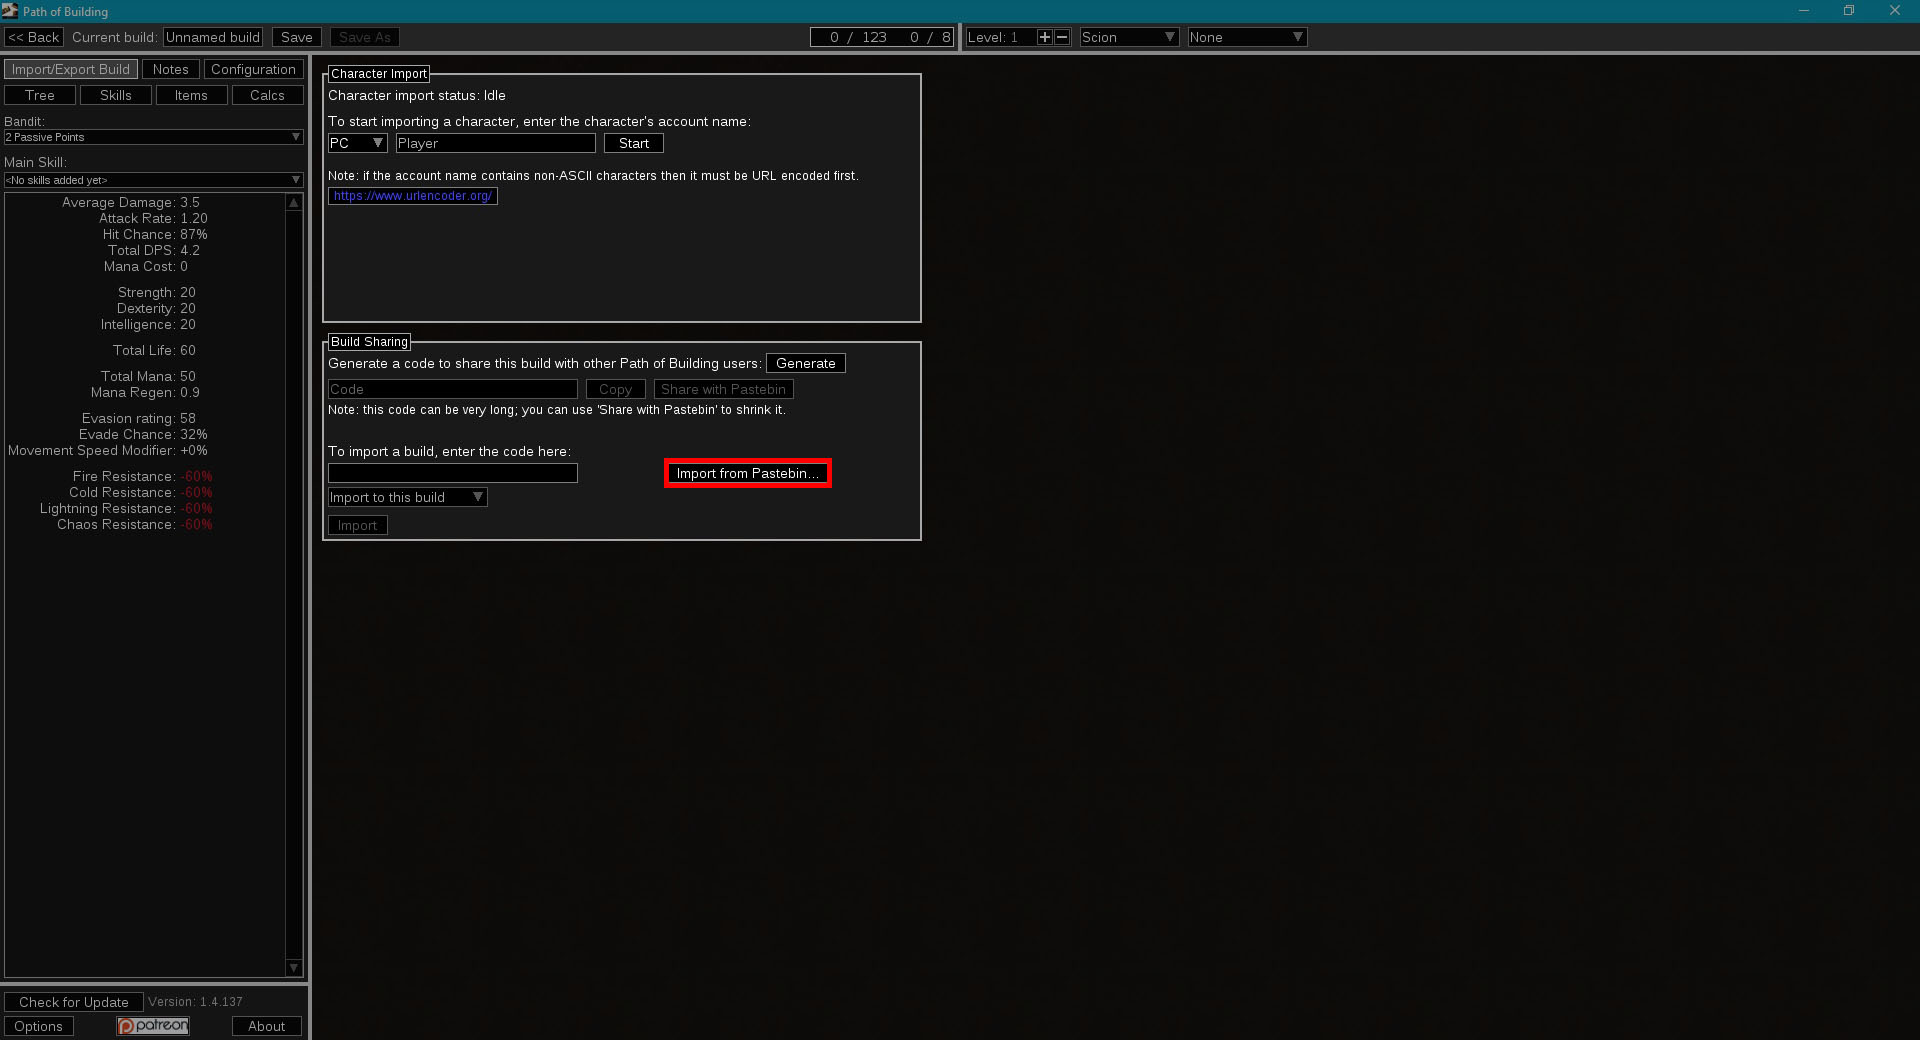Click the Save As button
The image size is (1920, 1040).
click(365, 37)
